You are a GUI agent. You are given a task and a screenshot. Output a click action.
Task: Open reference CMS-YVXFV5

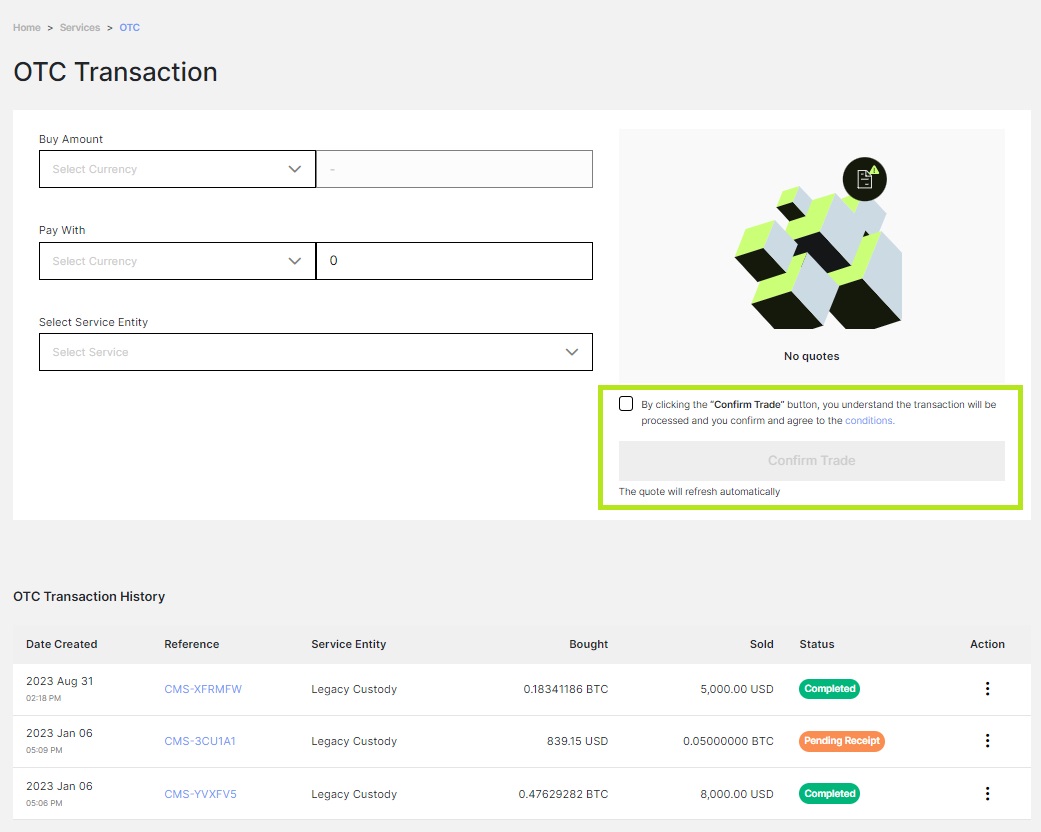click(x=200, y=794)
